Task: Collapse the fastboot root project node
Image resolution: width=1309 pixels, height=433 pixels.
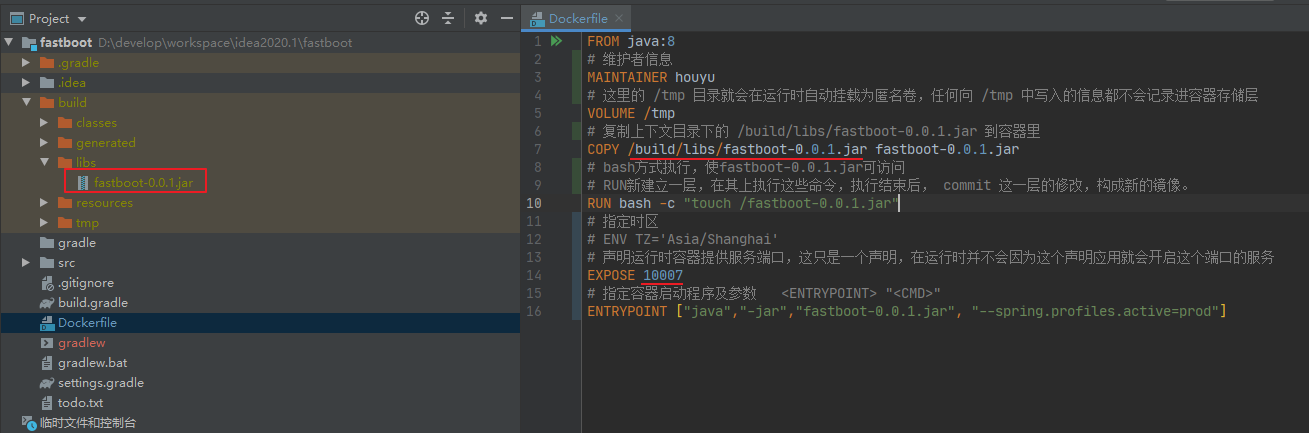Action: pyautogui.click(x=9, y=43)
